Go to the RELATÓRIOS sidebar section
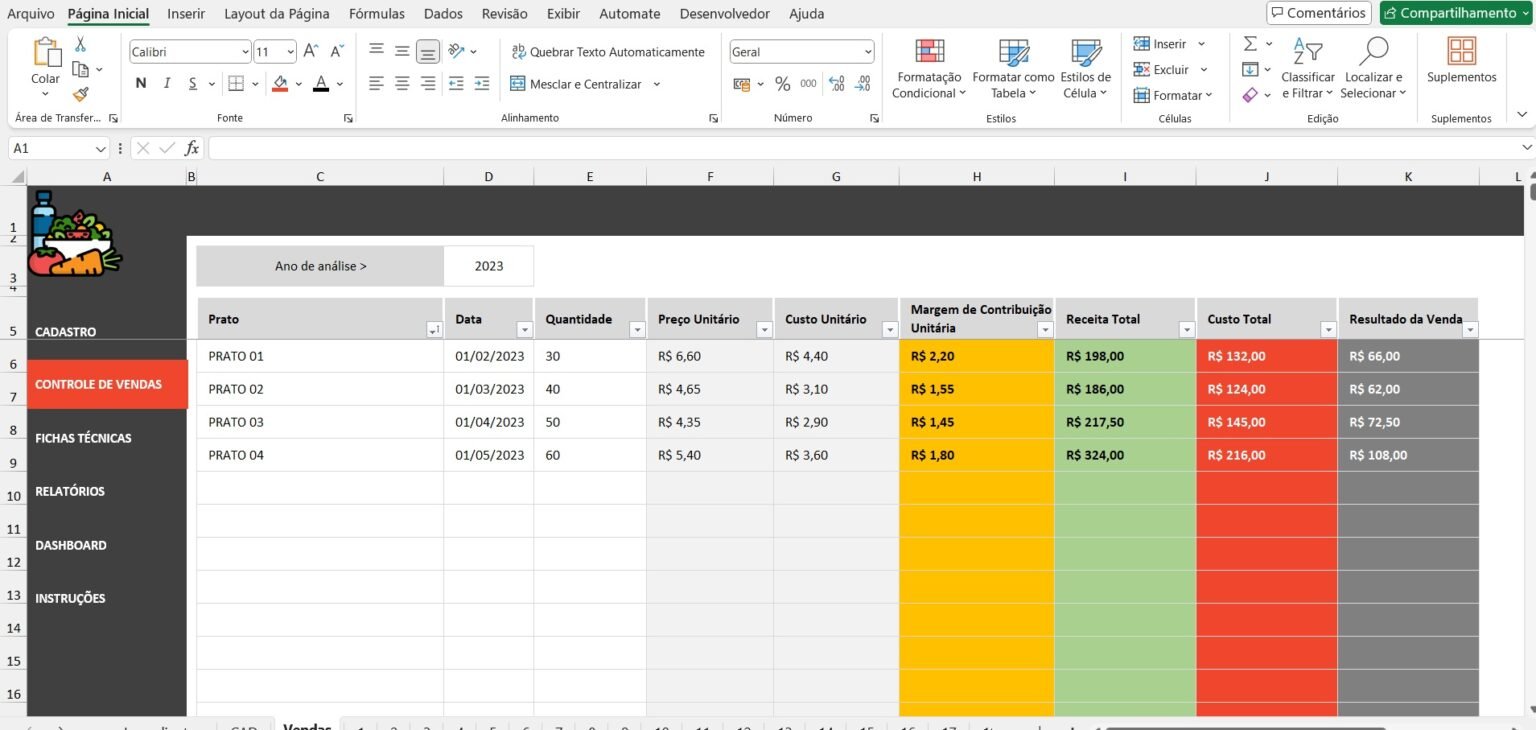The height and width of the screenshot is (730, 1536). pos(70,491)
